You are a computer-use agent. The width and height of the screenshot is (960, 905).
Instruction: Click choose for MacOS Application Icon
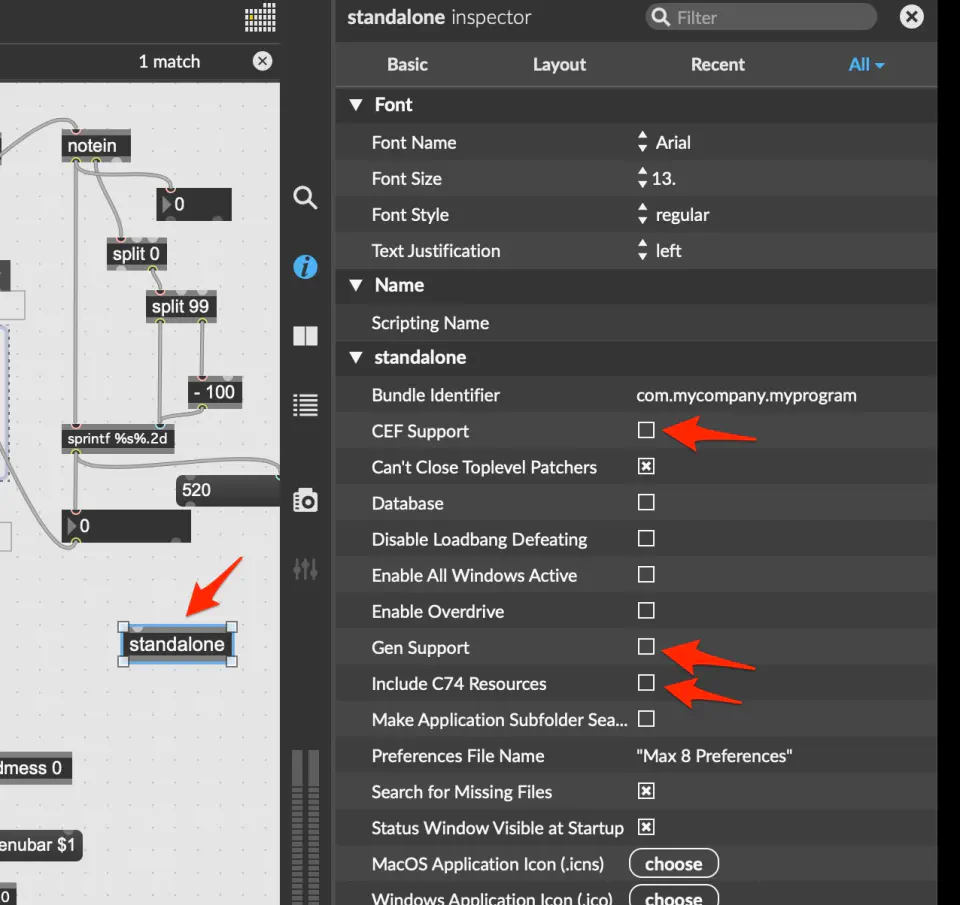tap(673, 864)
